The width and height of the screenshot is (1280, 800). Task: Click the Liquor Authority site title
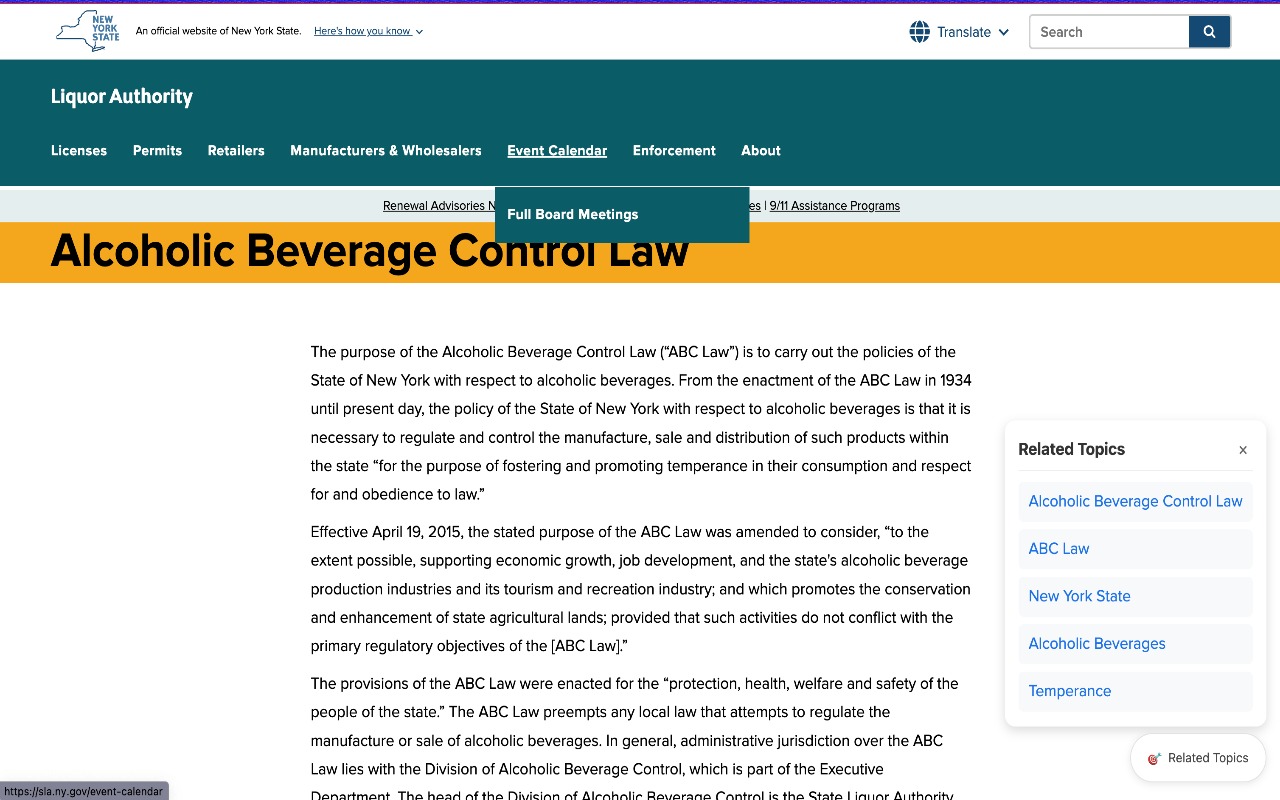point(122,96)
